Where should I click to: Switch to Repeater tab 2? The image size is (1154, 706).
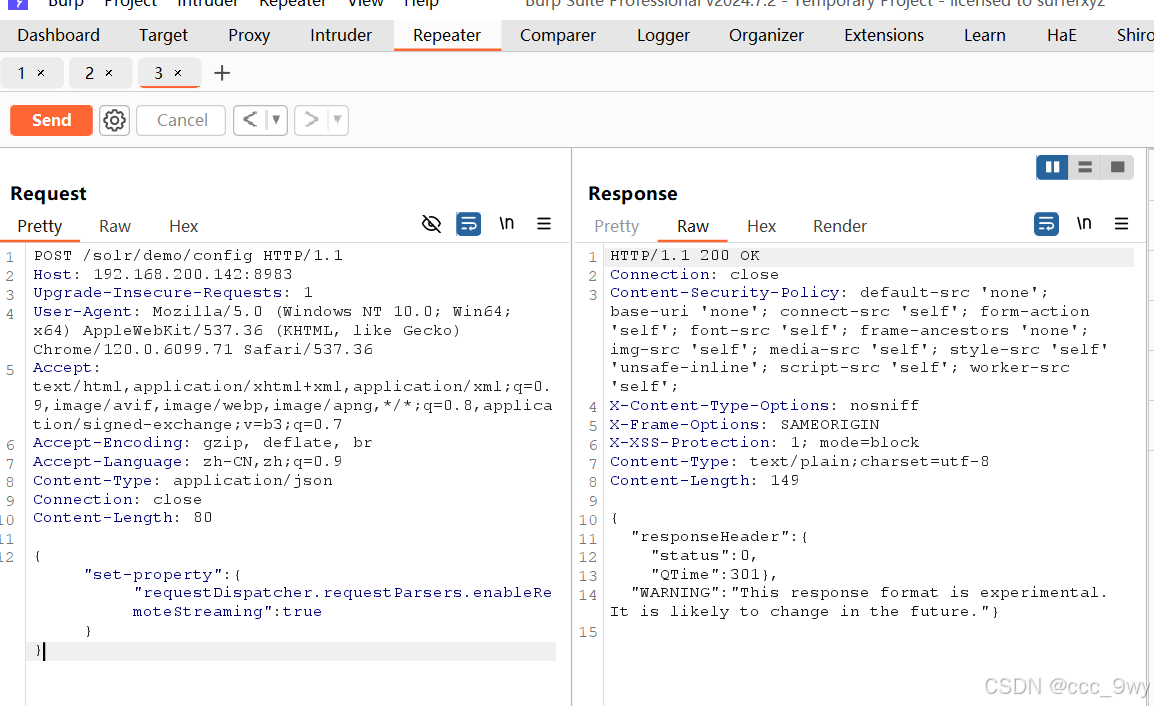pyautogui.click(x=89, y=73)
